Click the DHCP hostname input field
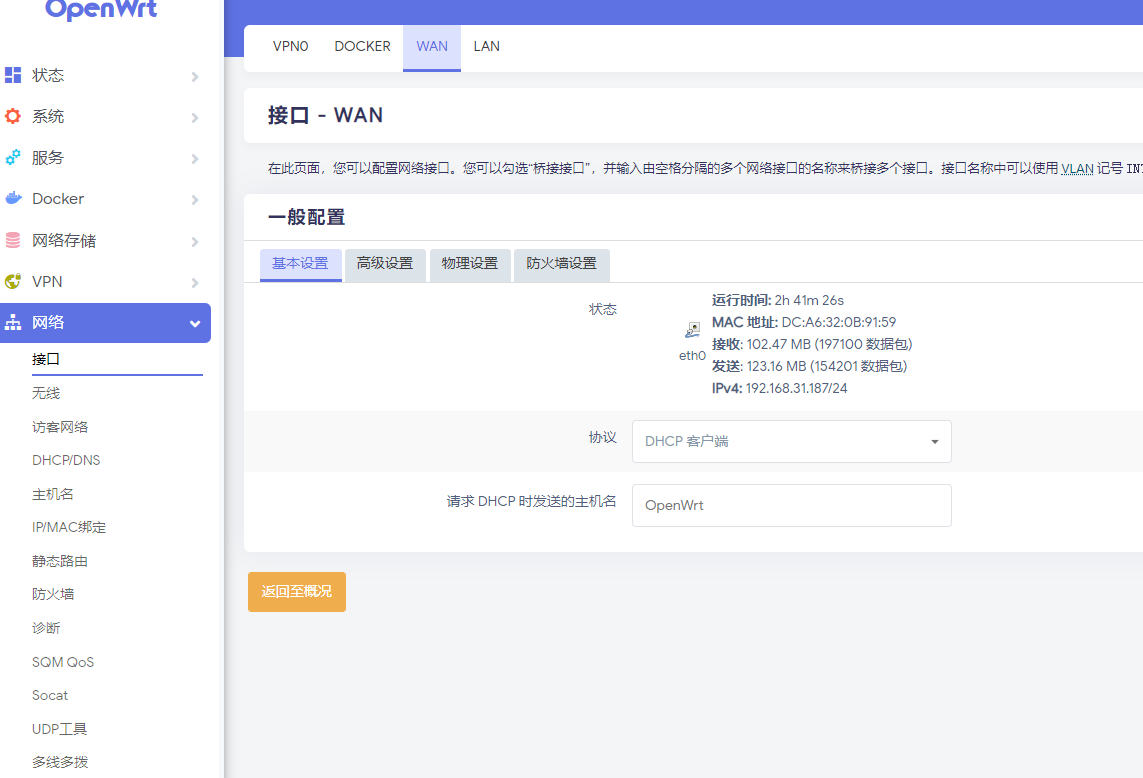Image resolution: width=1143 pixels, height=778 pixels. coord(791,506)
